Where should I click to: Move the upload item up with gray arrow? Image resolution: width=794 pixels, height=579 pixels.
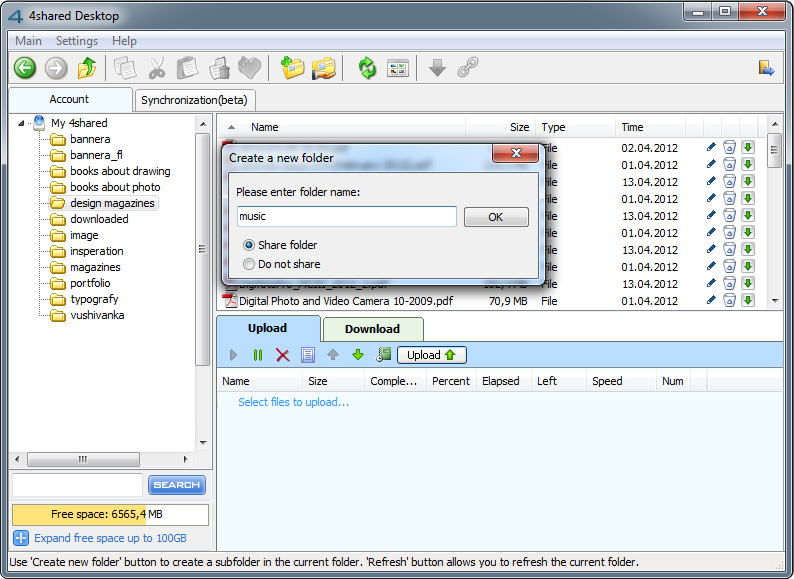coord(333,355)
